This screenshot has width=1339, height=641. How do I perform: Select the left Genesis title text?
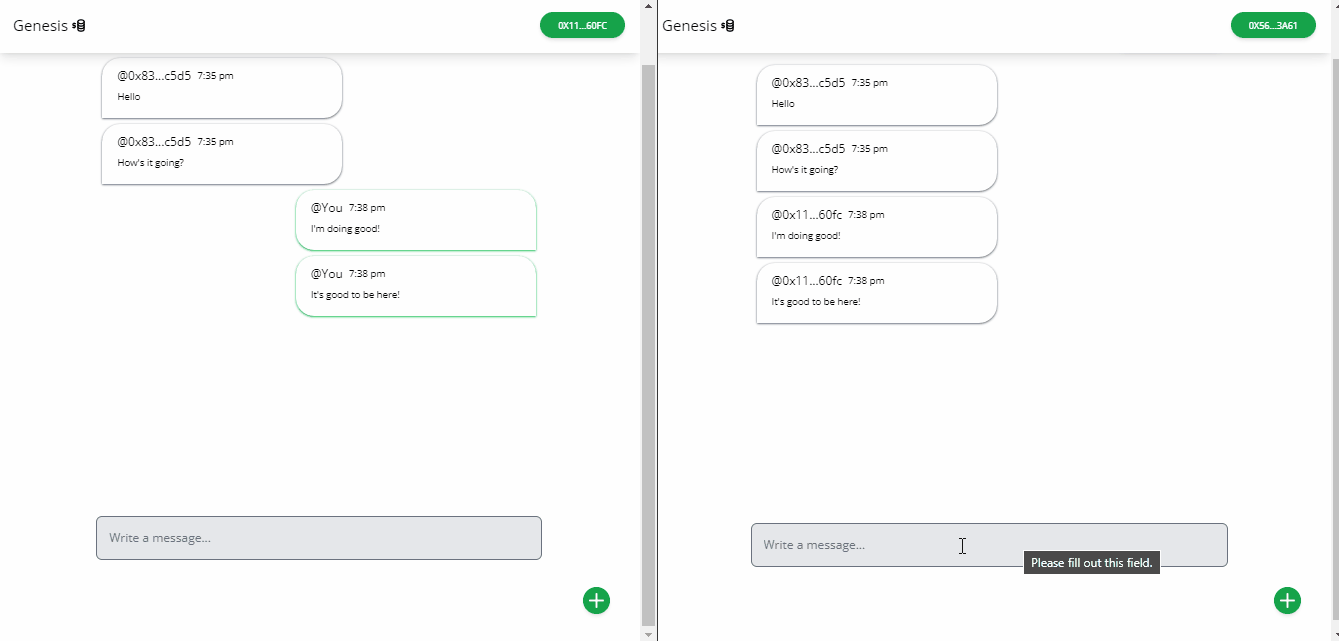click(41, 26)
